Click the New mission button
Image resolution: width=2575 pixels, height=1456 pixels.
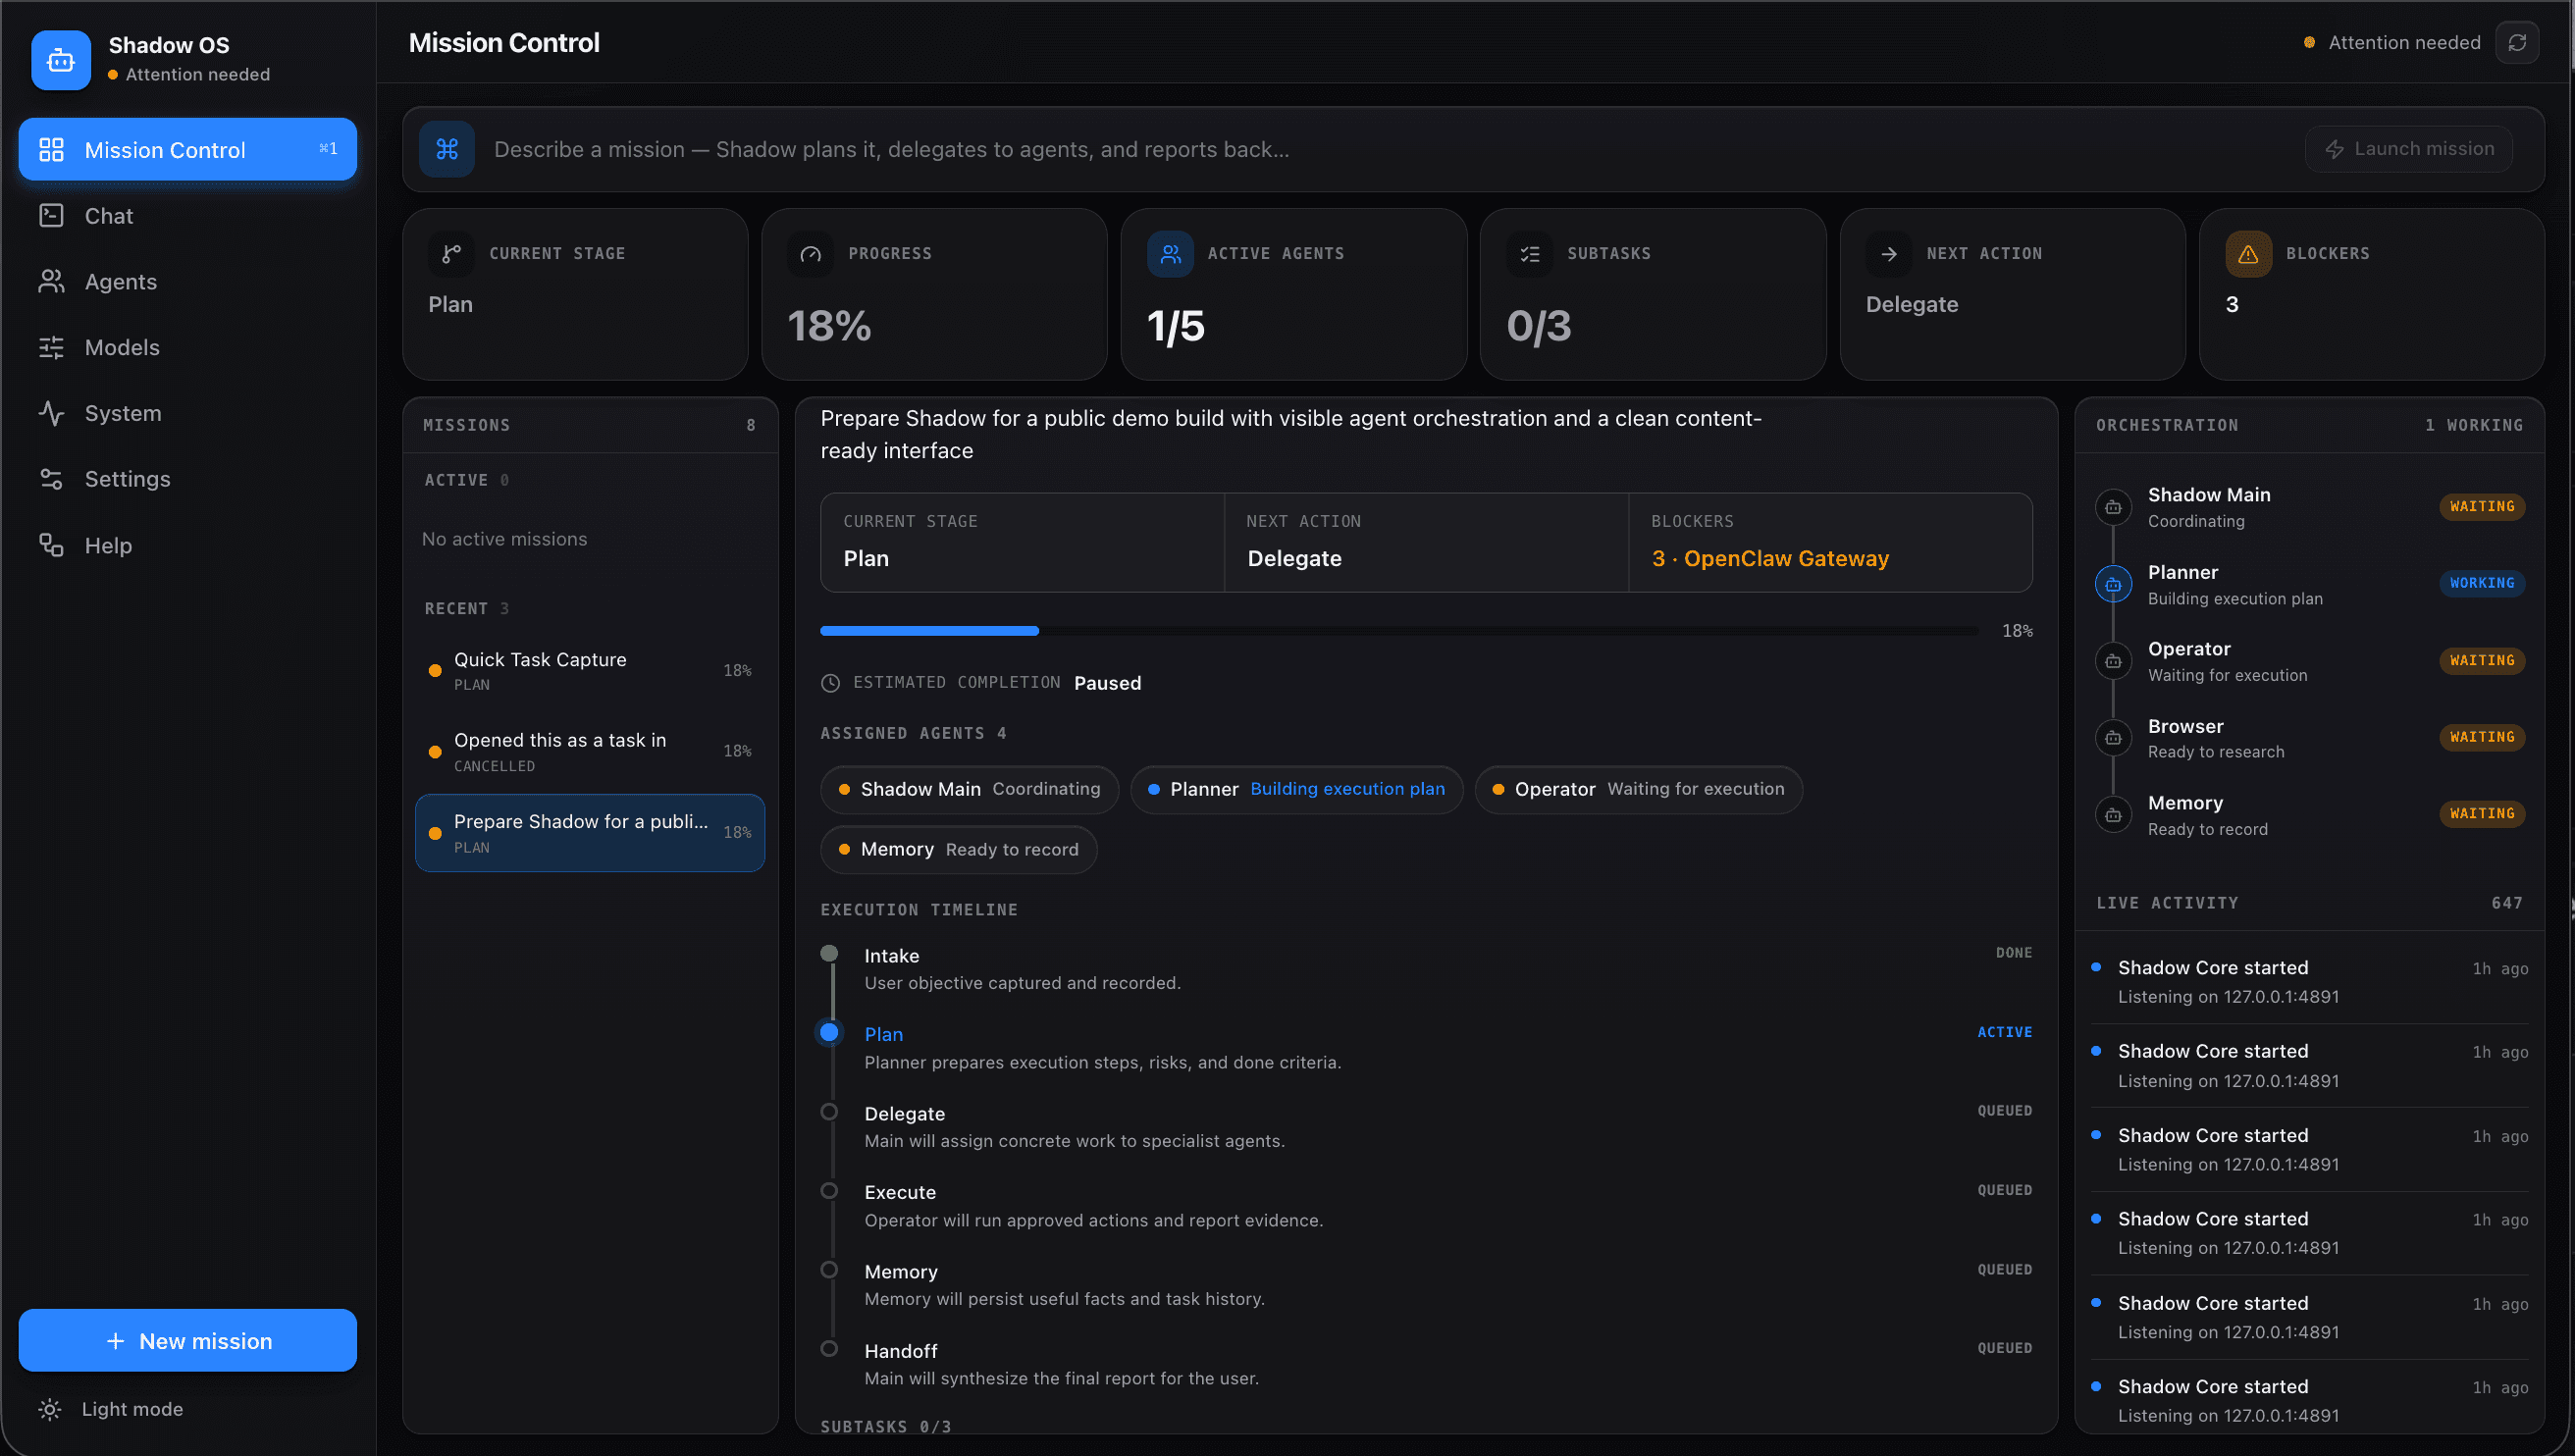pos(187,1341)
